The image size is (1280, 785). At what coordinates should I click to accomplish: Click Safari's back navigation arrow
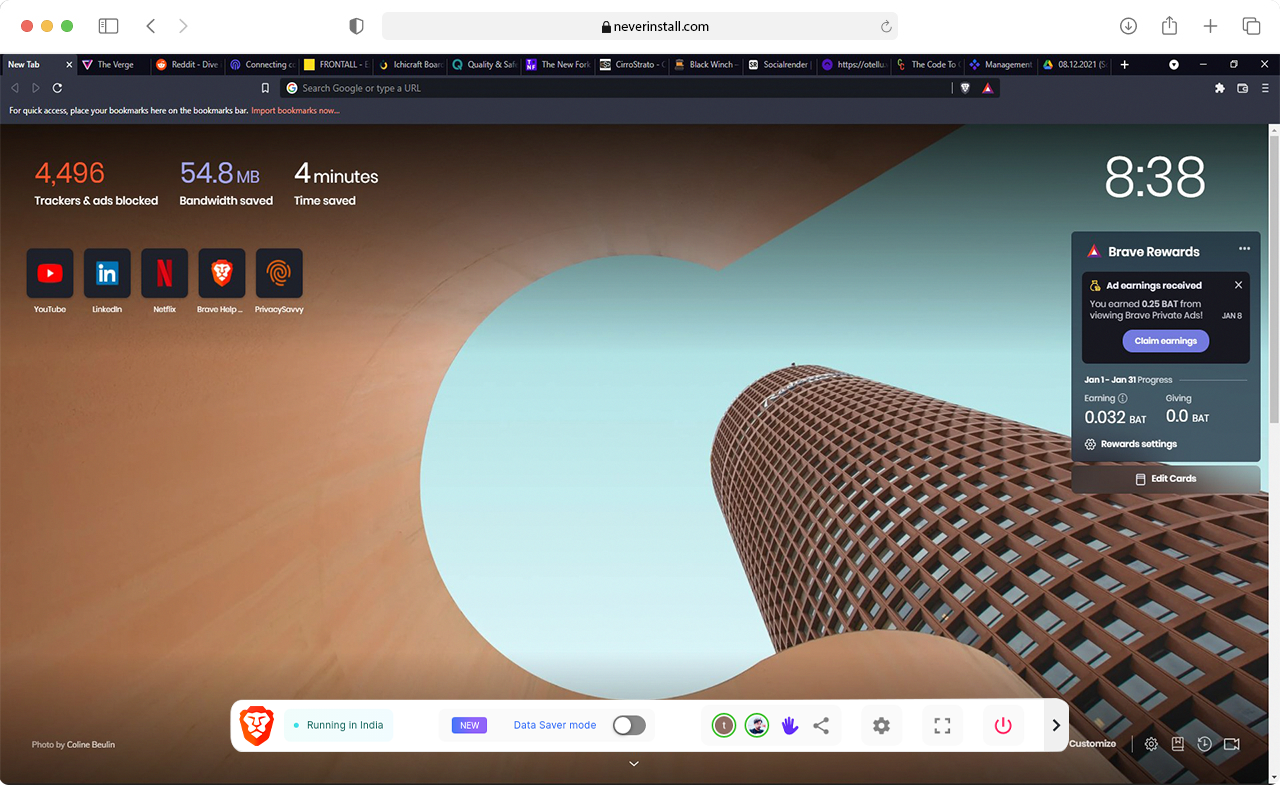coord(151,26)
